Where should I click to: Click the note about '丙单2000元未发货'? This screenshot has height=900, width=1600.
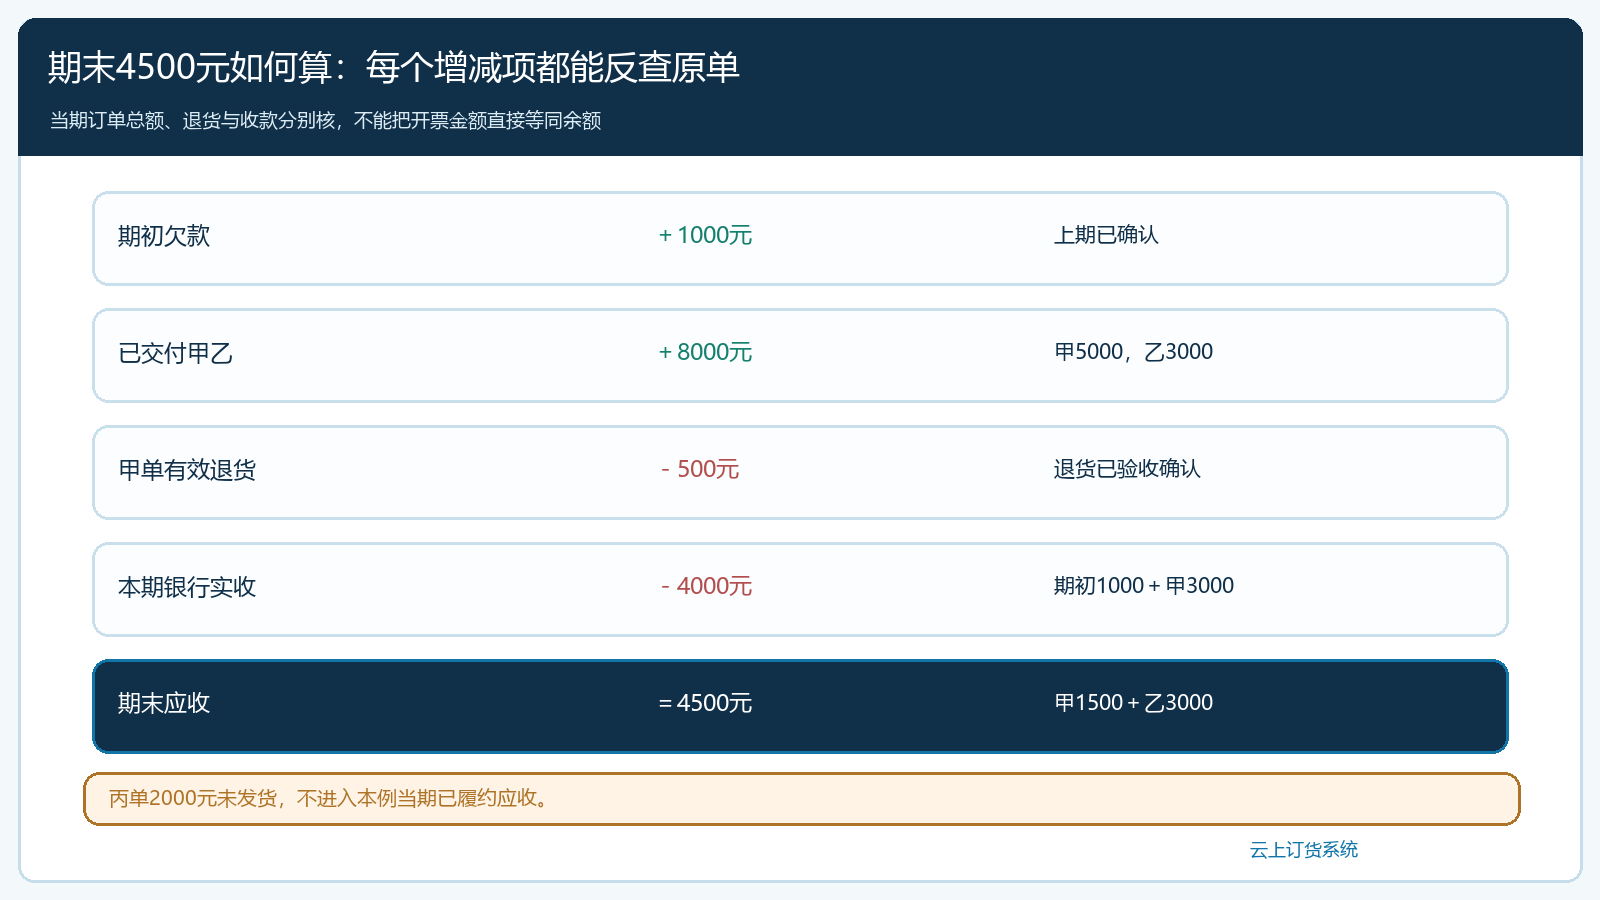point(801,799)
